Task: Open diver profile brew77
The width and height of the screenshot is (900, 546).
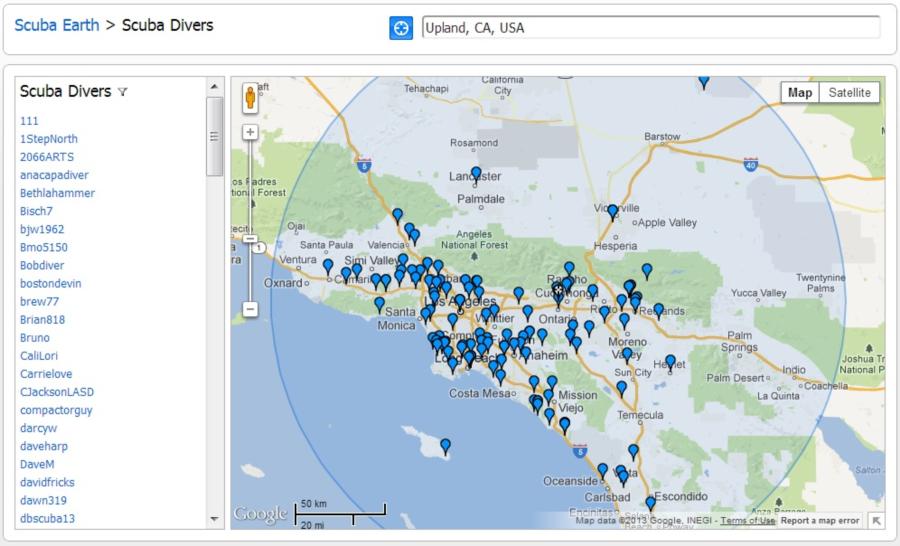Action: [40, 301]
